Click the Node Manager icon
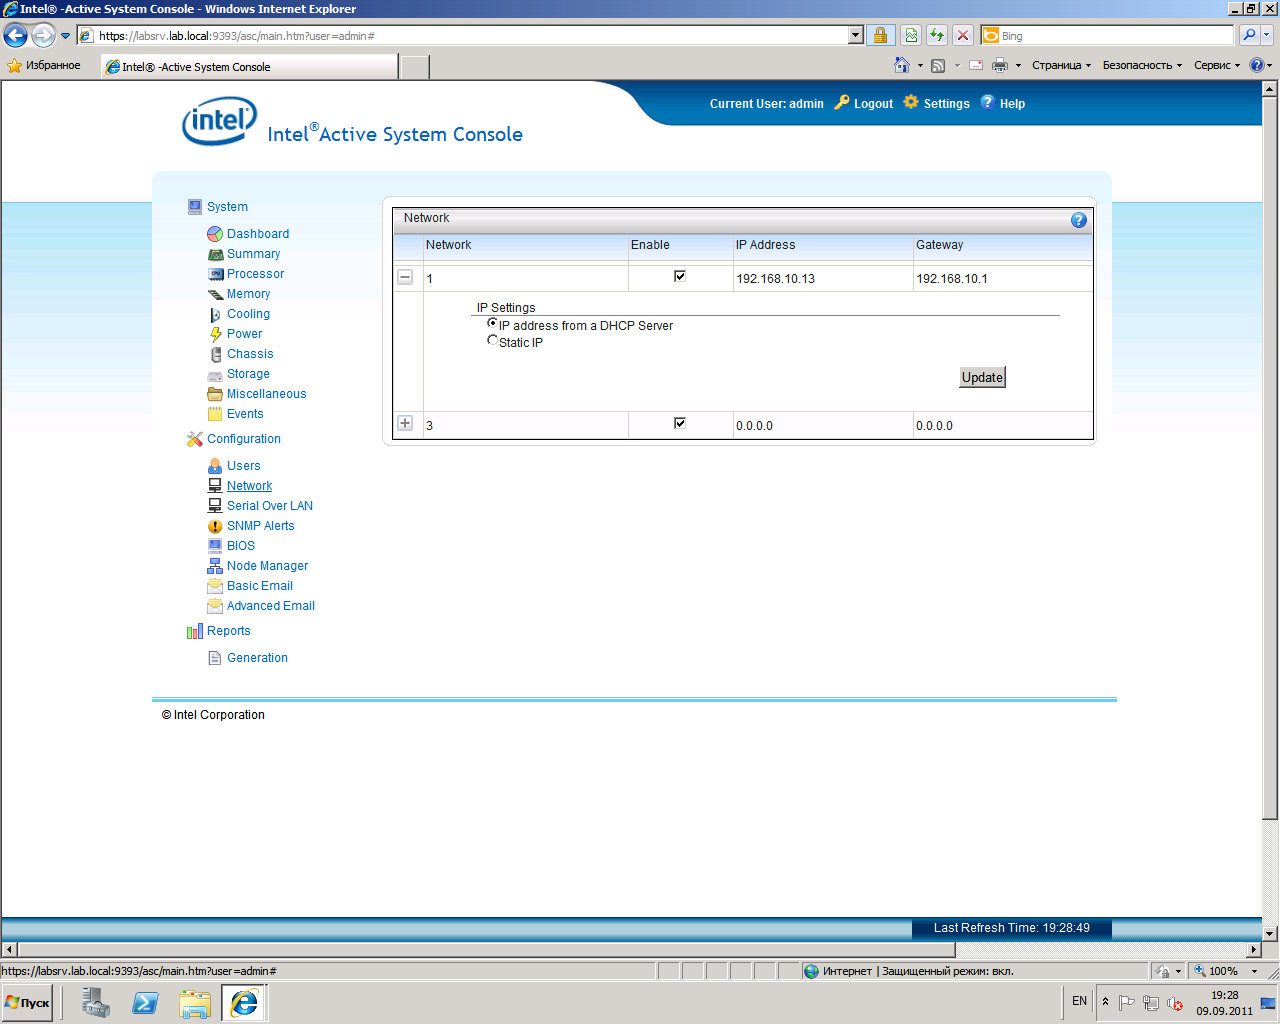This screenshot has width=1280, height=1024. [x=215, y=566]
